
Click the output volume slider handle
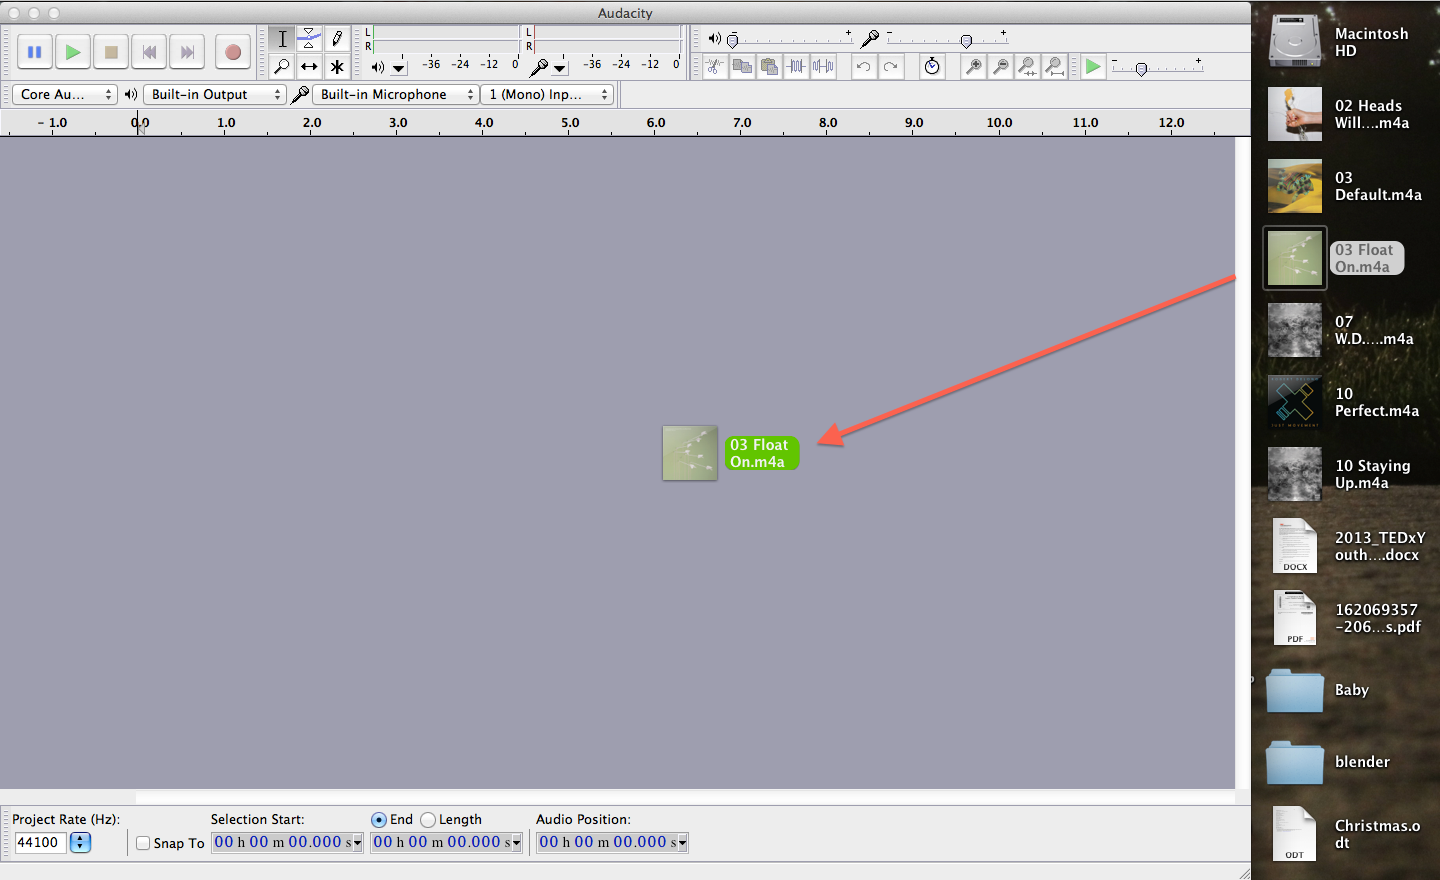point(733,41)
